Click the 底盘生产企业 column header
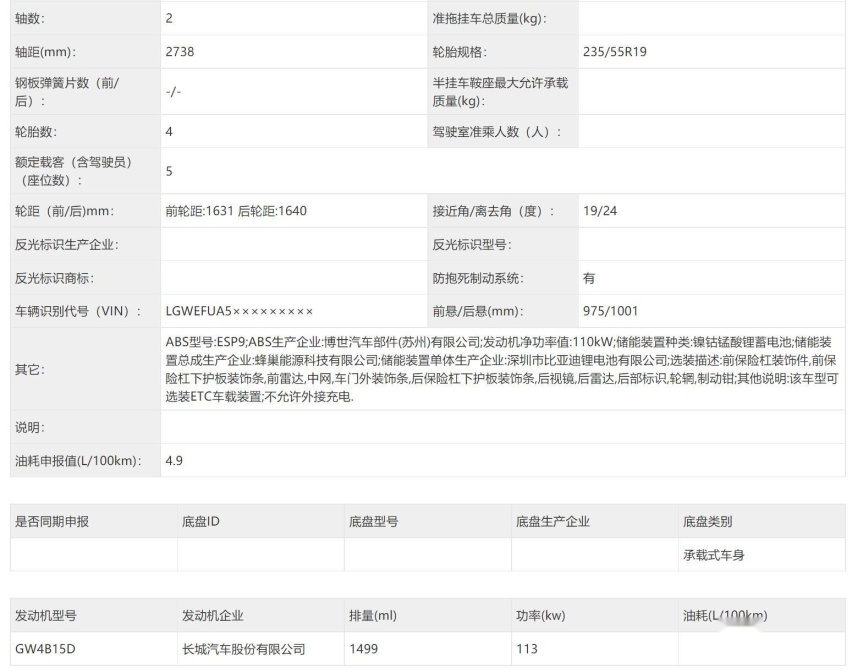This screenshot has height=672, width=852. click(553, 522)
